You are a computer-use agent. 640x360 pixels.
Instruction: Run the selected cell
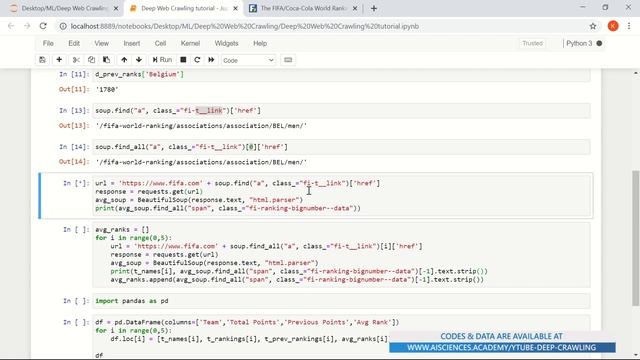click(x=162, y=60)
